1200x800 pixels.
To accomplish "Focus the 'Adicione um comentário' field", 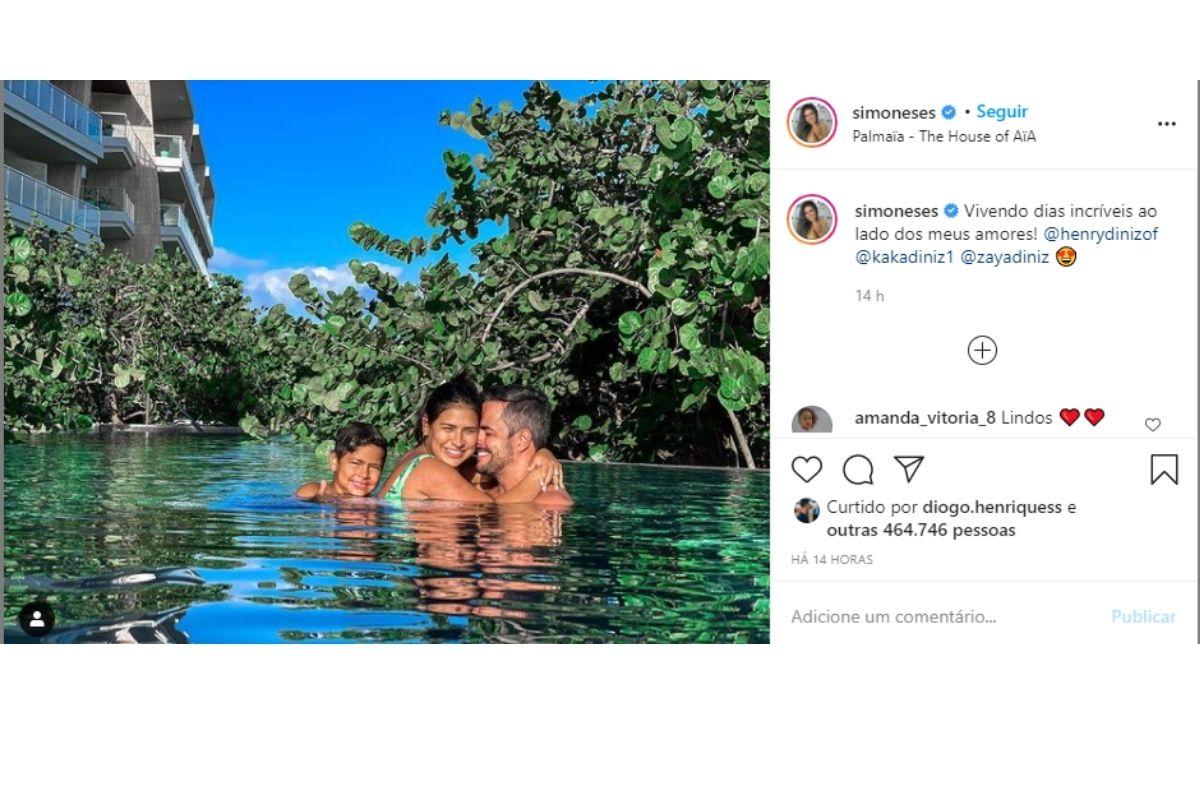I will [x=940, y=617].
